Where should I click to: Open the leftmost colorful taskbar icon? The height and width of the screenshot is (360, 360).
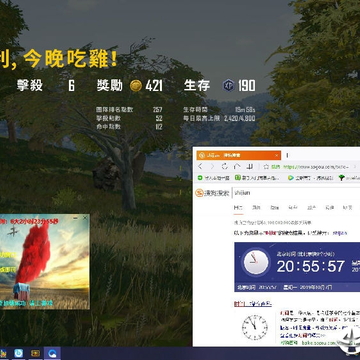4,353
